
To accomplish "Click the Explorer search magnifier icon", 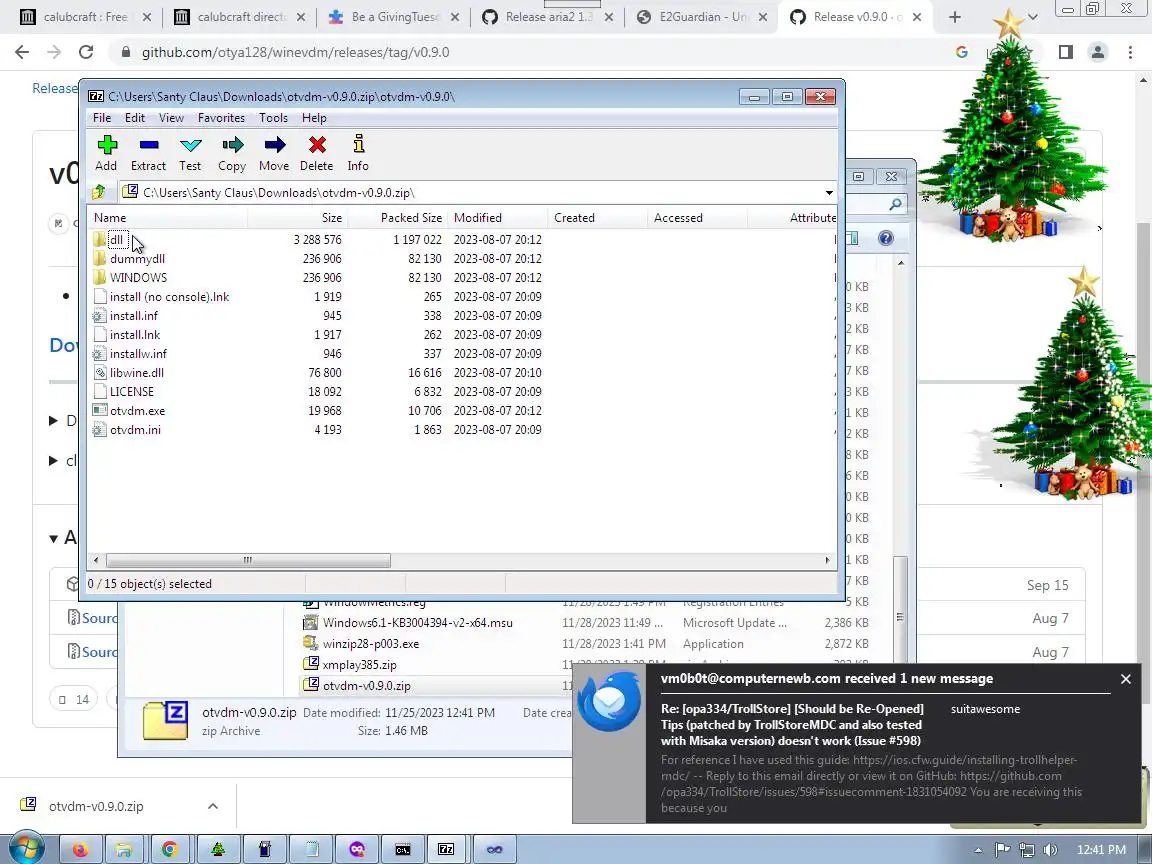I will 895,204.
